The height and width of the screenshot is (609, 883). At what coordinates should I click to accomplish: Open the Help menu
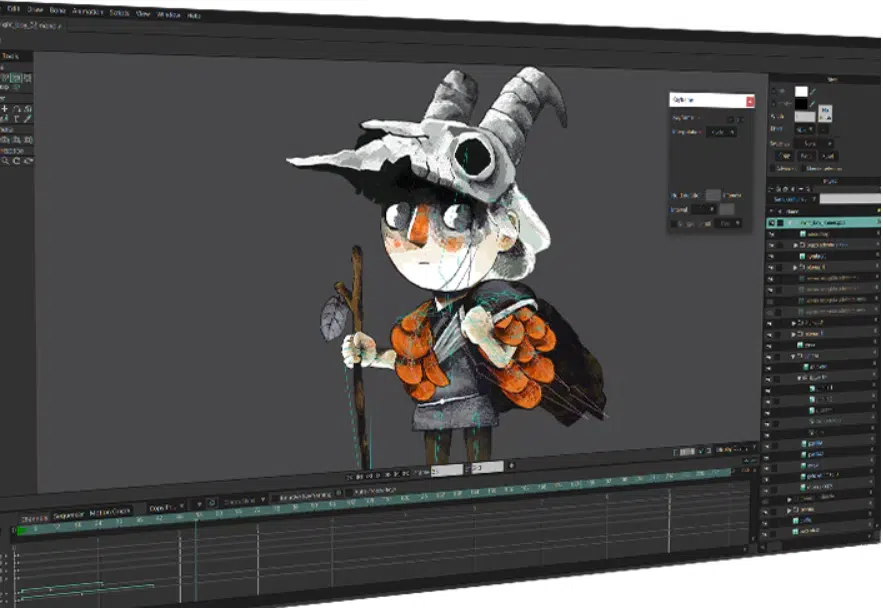point(194,16)
